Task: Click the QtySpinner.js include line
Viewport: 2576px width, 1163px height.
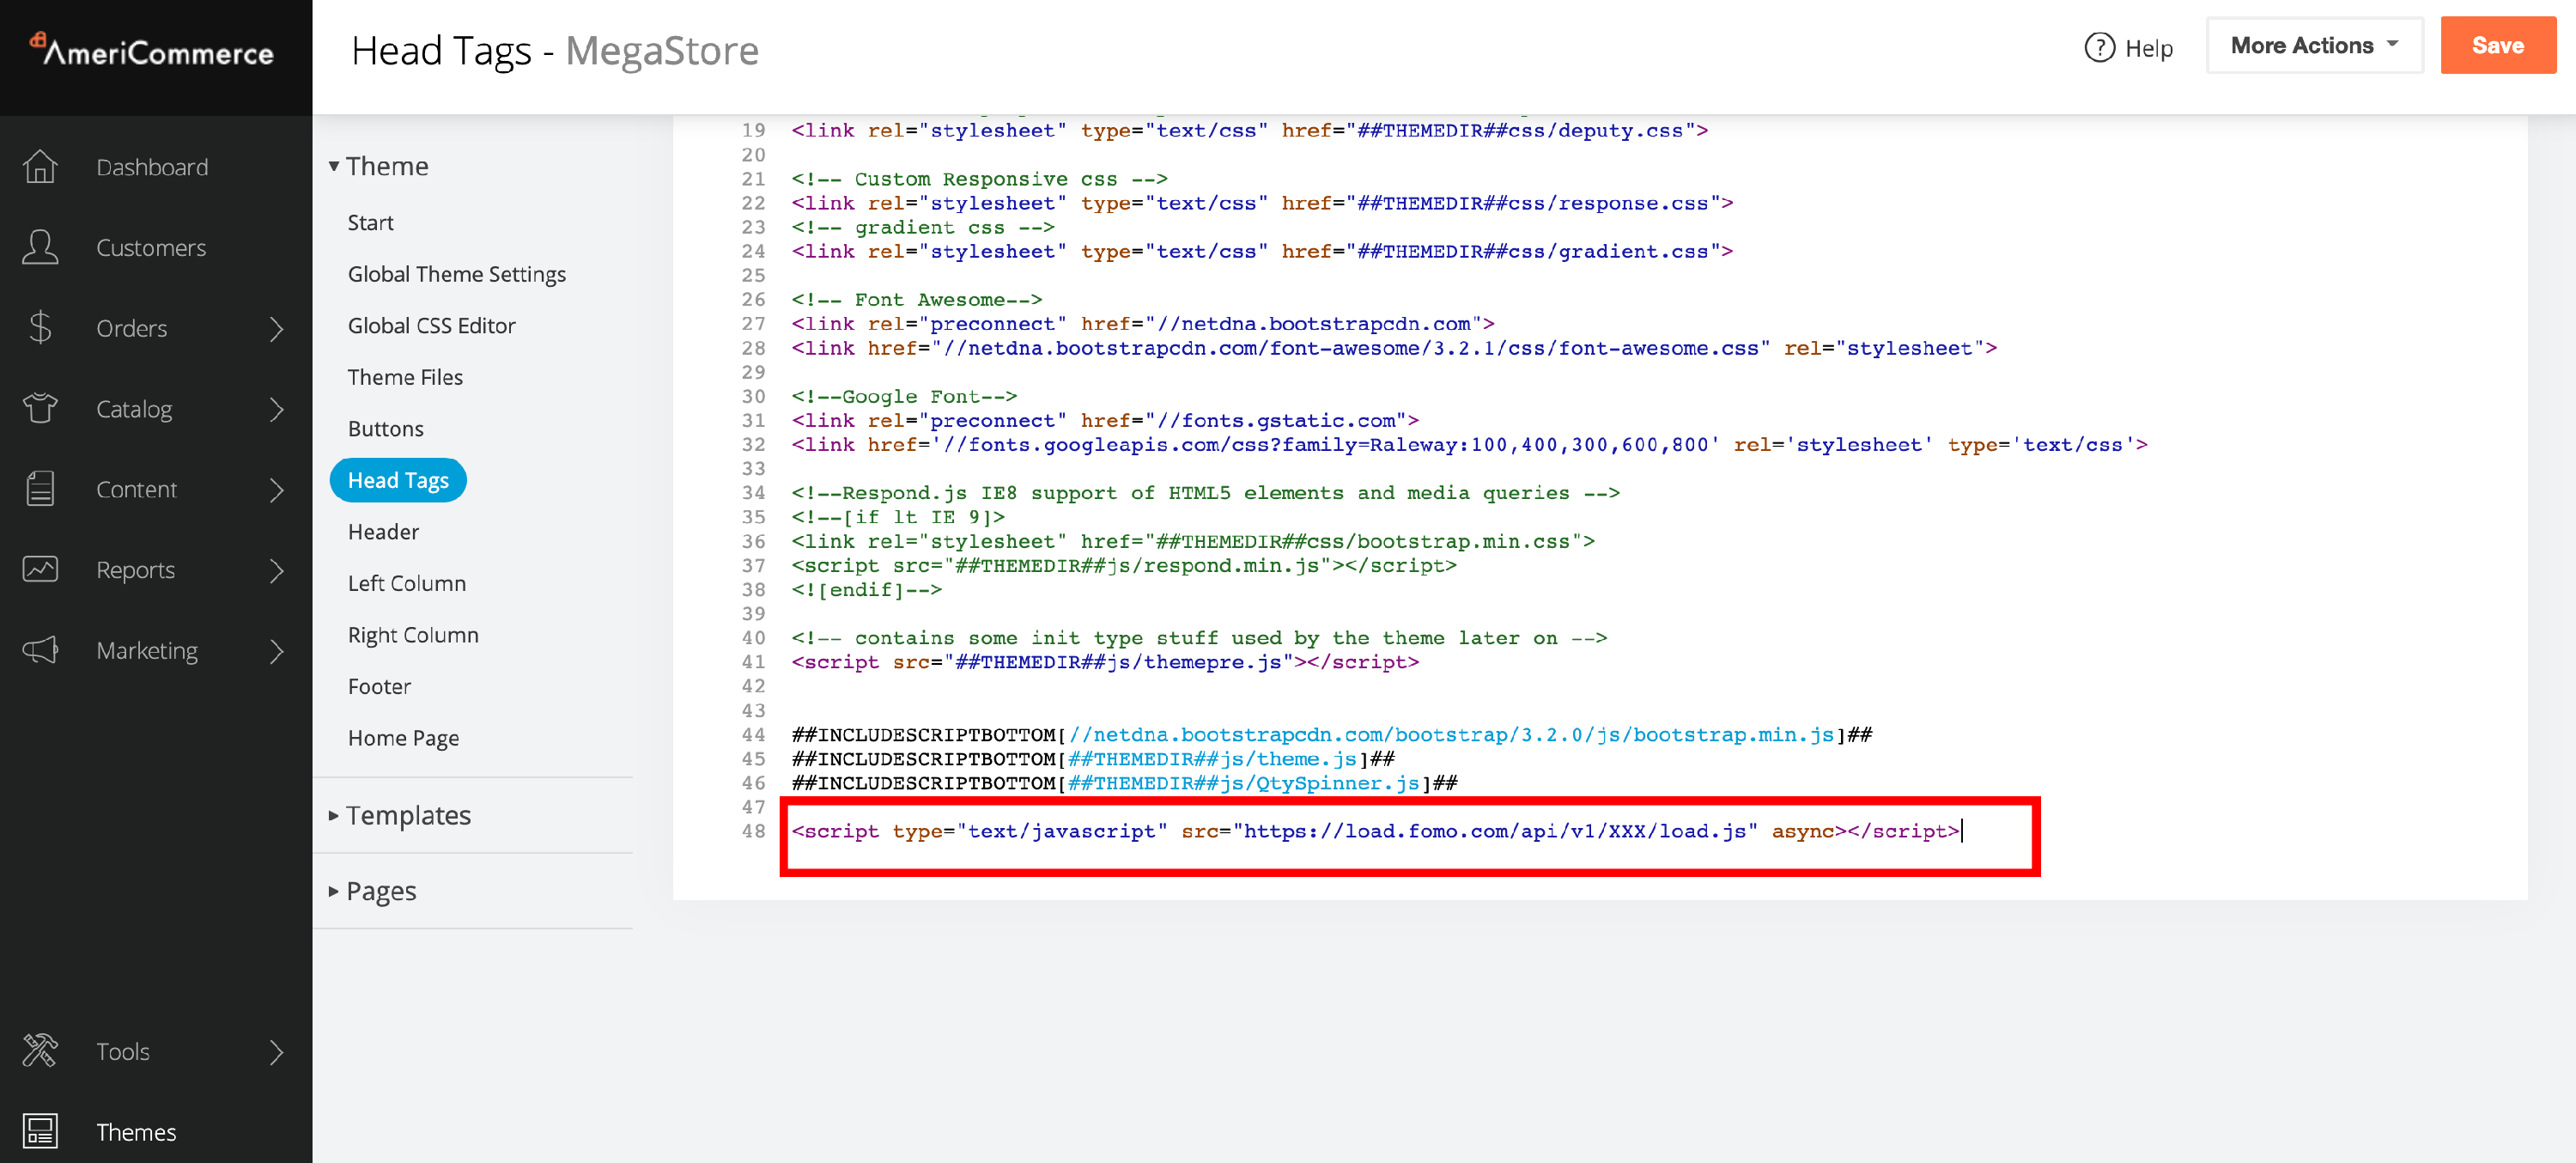Action: click(1124, 783)
